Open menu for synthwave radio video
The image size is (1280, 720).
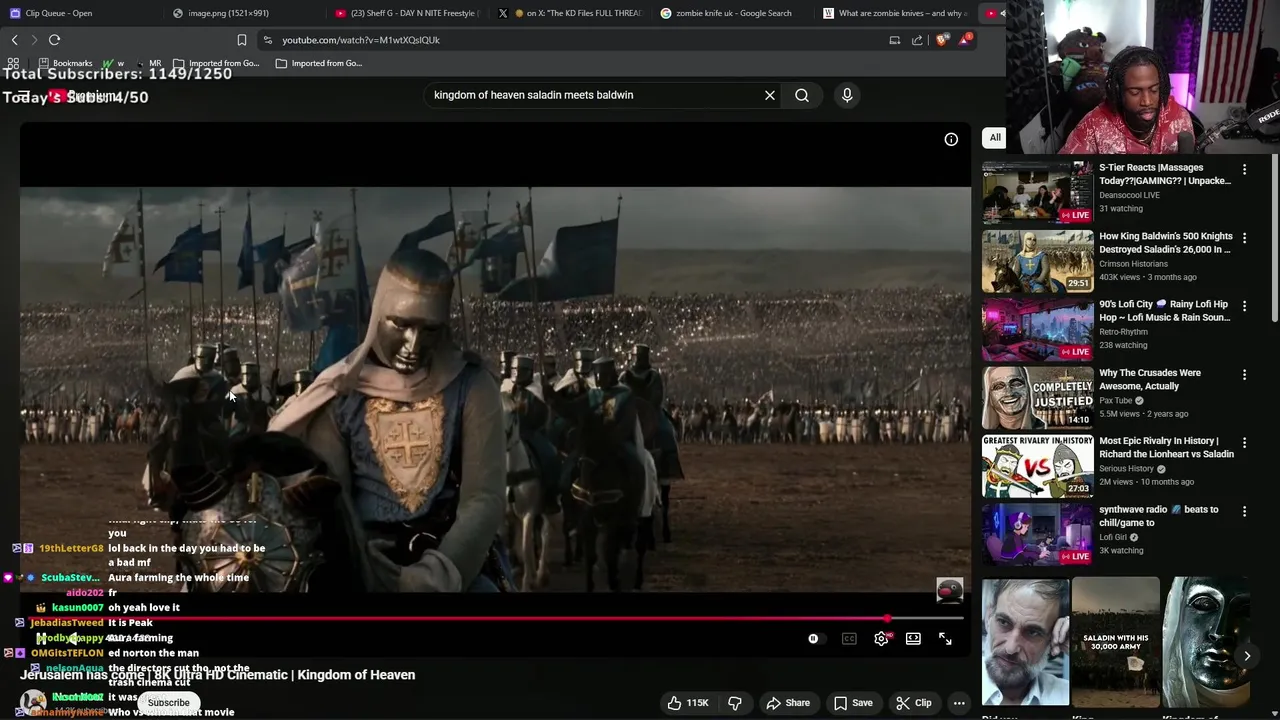pos(1244,511)
